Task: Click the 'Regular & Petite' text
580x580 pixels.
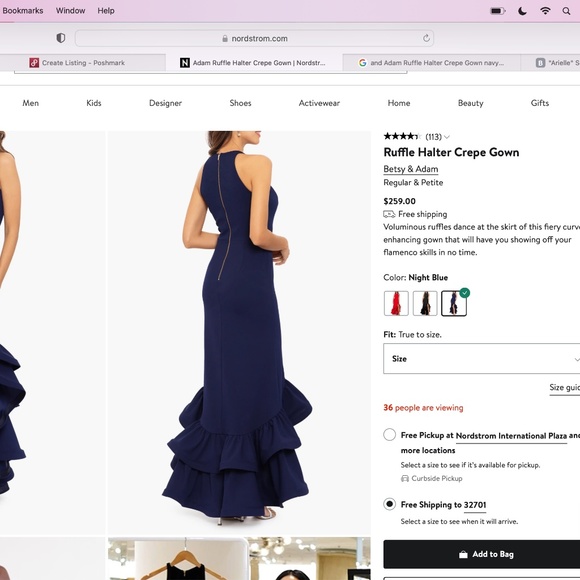Action: (413, 182)
